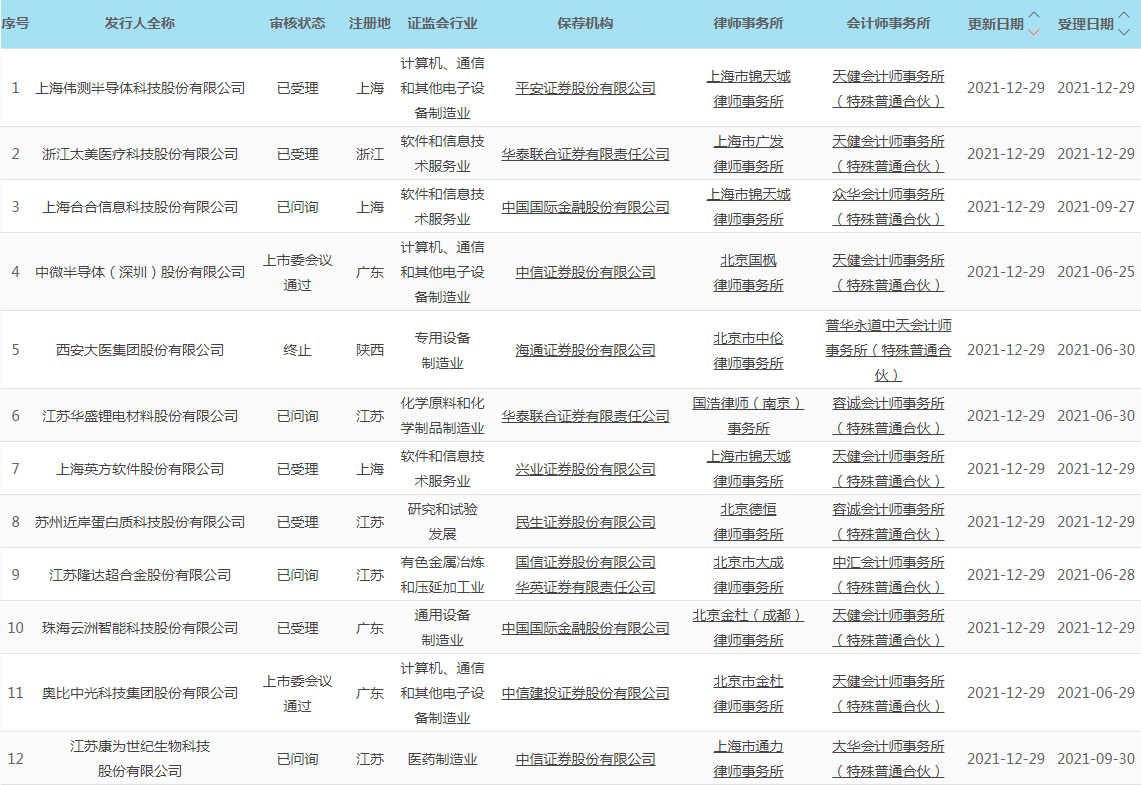The height and width of the screenshot is (785, 1141).
Task: Open 民生证券股份有限公司 sponsor link
Action: pos(585,522)
